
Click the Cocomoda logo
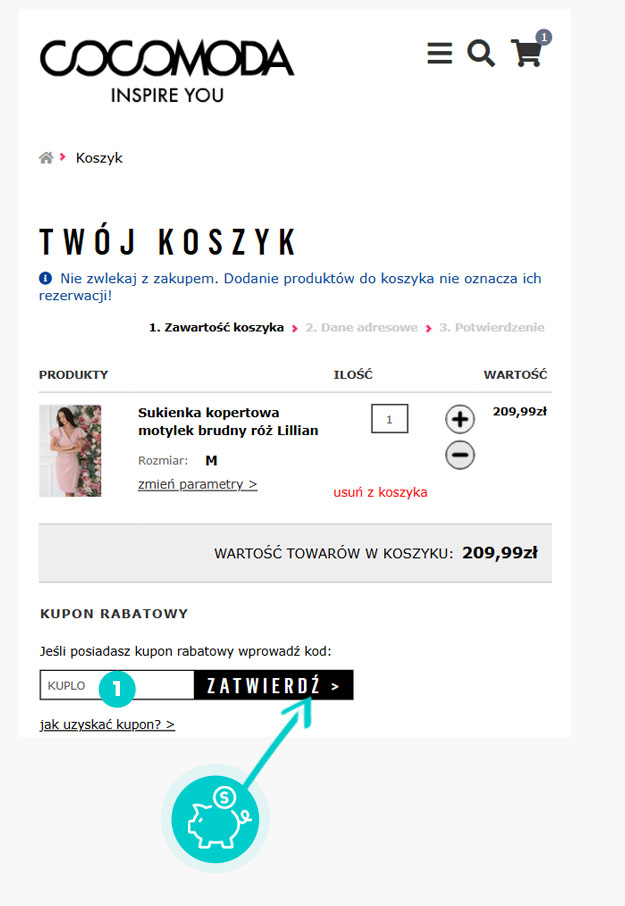click(167, 71)
